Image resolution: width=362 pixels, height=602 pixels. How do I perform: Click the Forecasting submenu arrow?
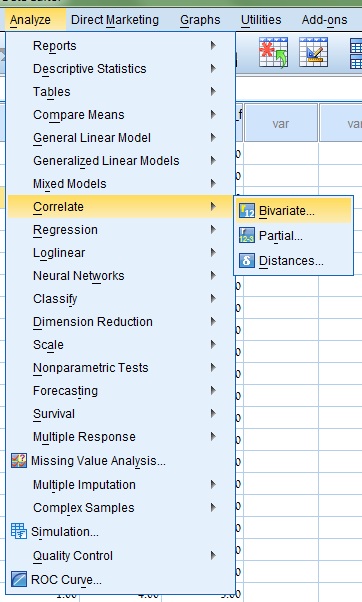pyautogui.click(x=213, y=391)
